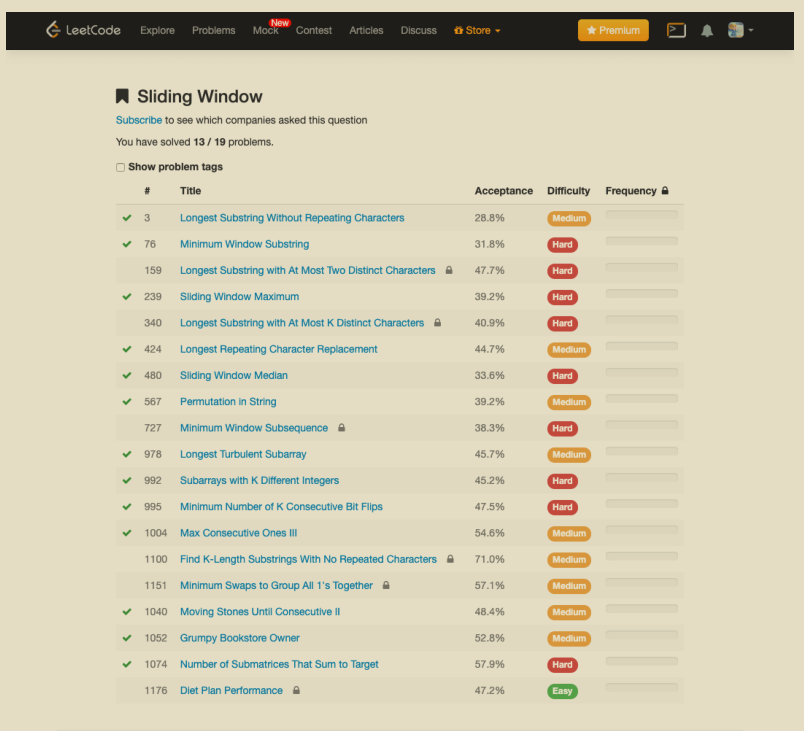The image size is (804, 731).
Task: Open Minimum Window Subsequence problem
Action: [254, 428]
